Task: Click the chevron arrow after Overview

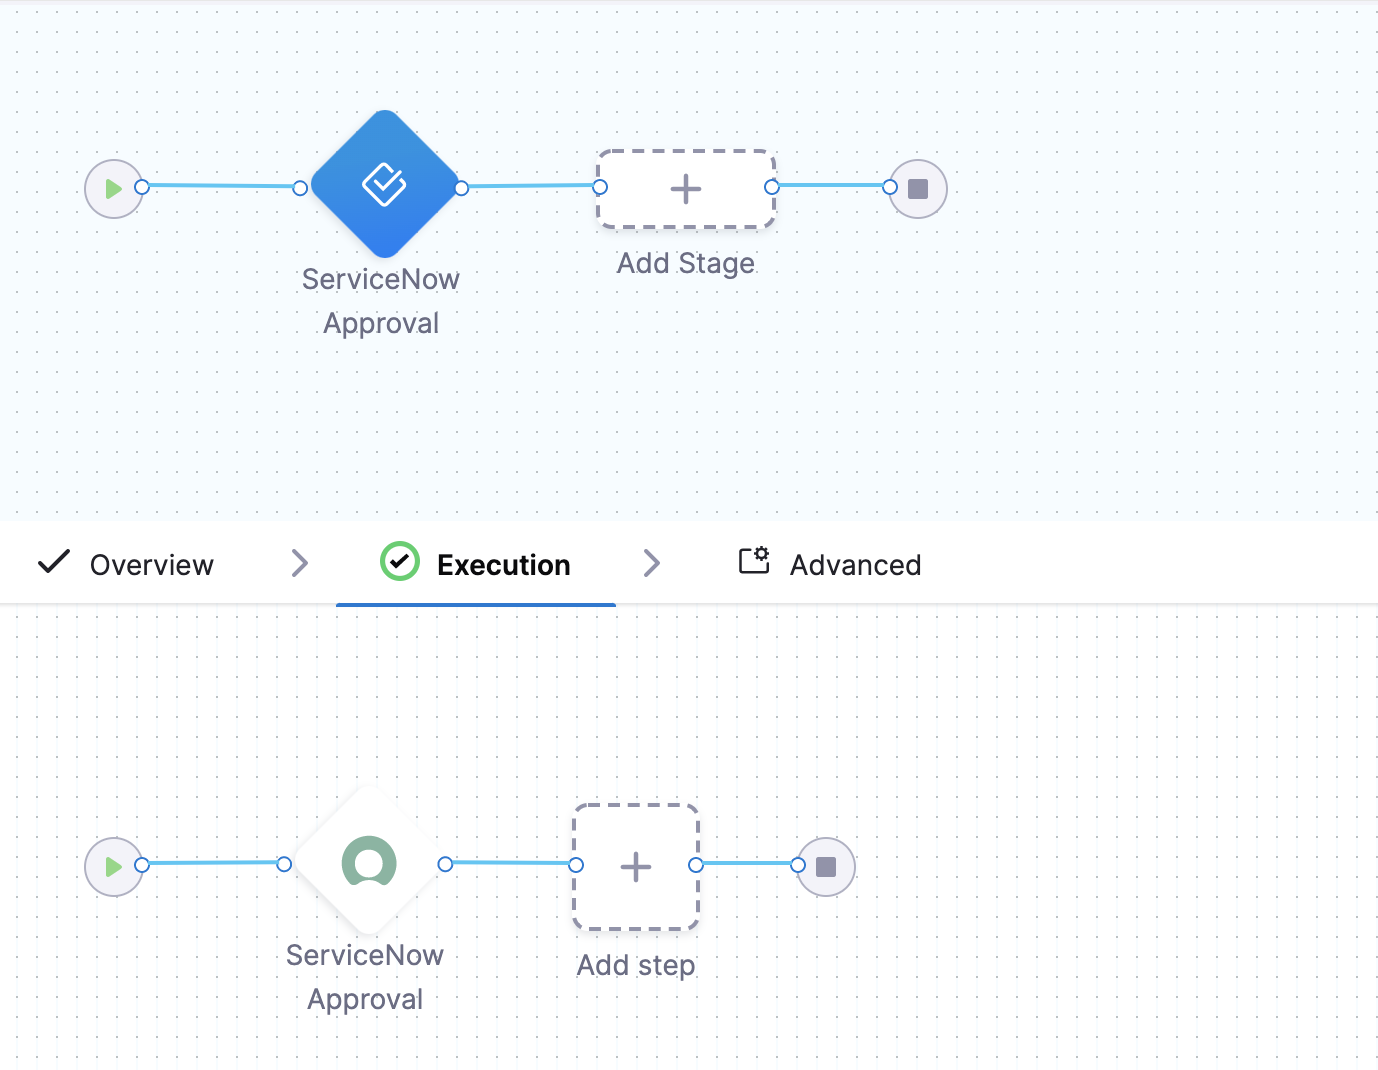Action: point(299,564)
